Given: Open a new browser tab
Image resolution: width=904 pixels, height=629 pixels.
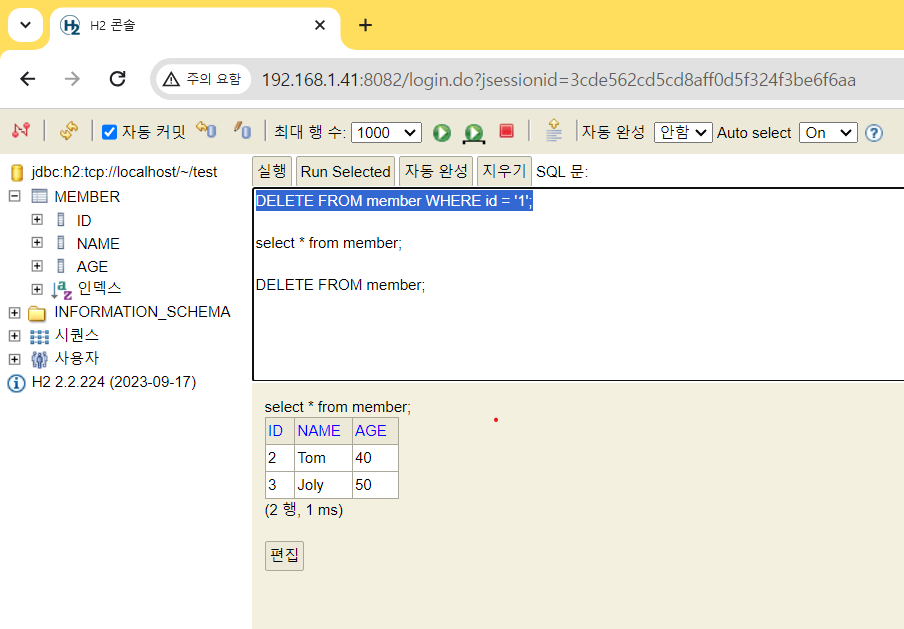Looking at the screenshot, I should click(365, 25).
